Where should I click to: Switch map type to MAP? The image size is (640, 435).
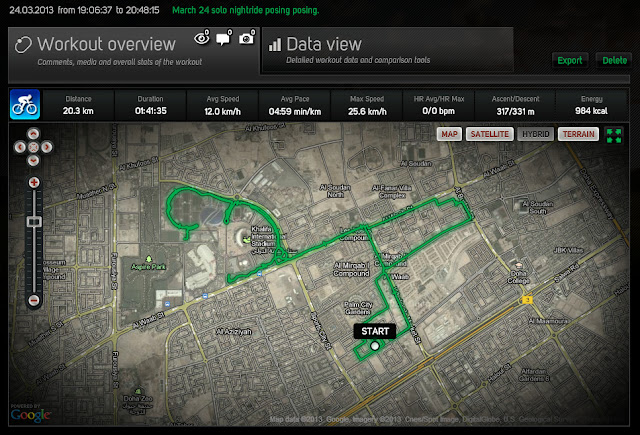click(449, 134)
